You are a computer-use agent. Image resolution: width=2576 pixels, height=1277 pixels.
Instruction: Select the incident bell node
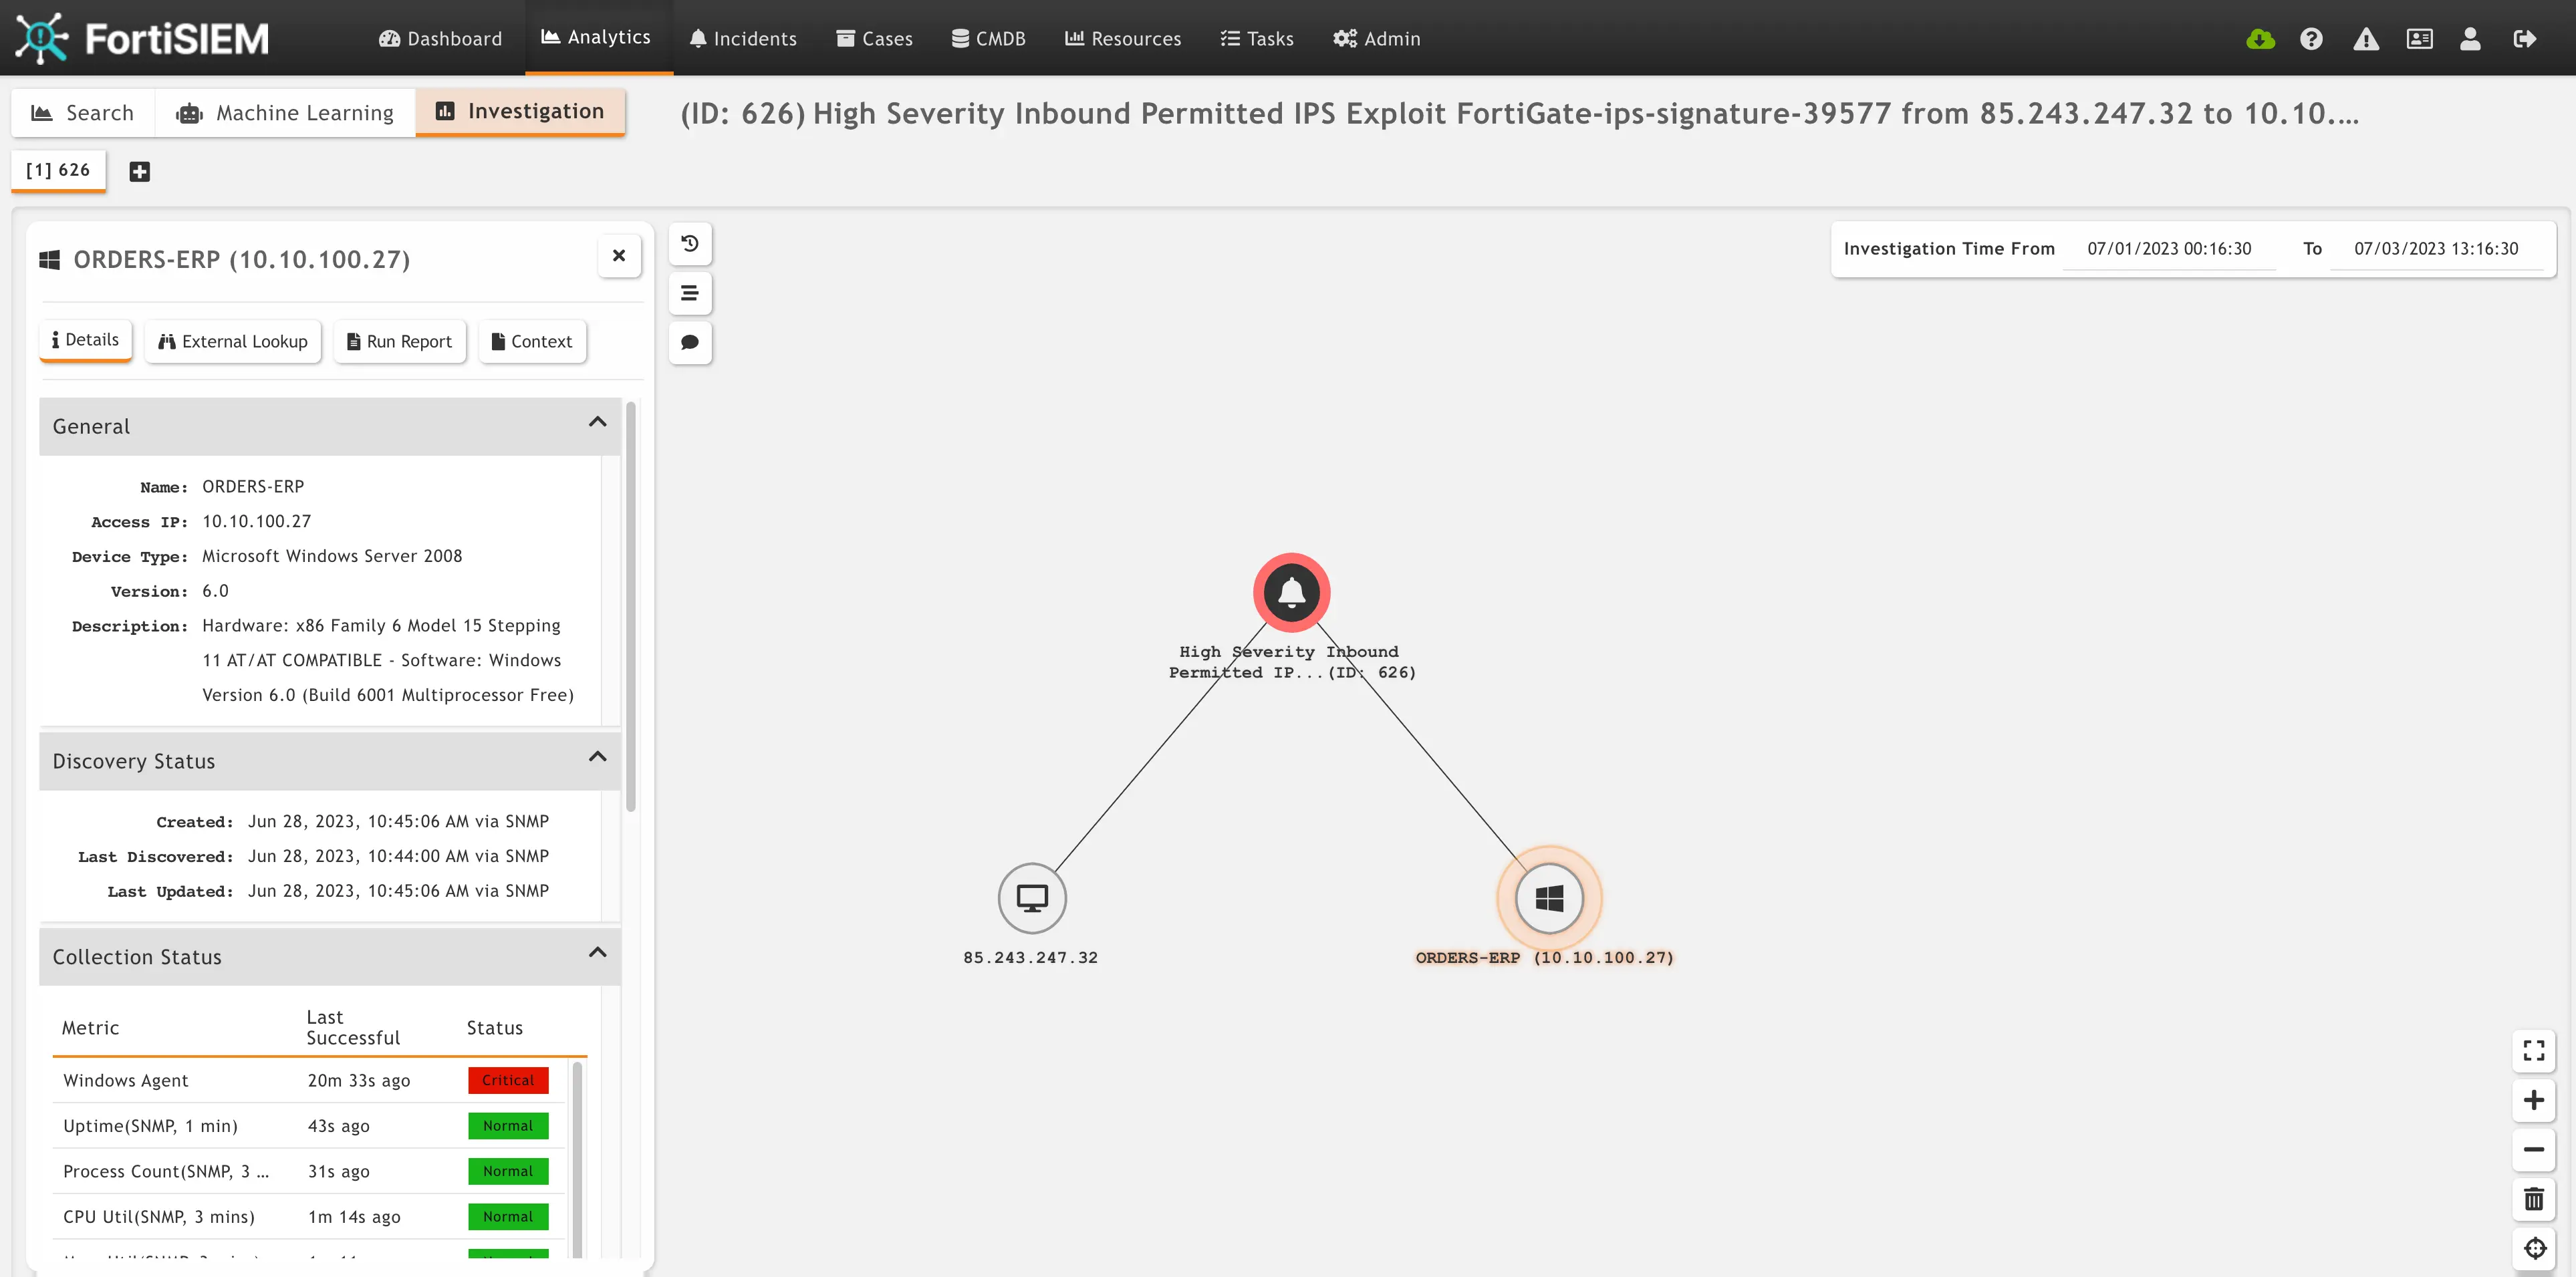1292,592
